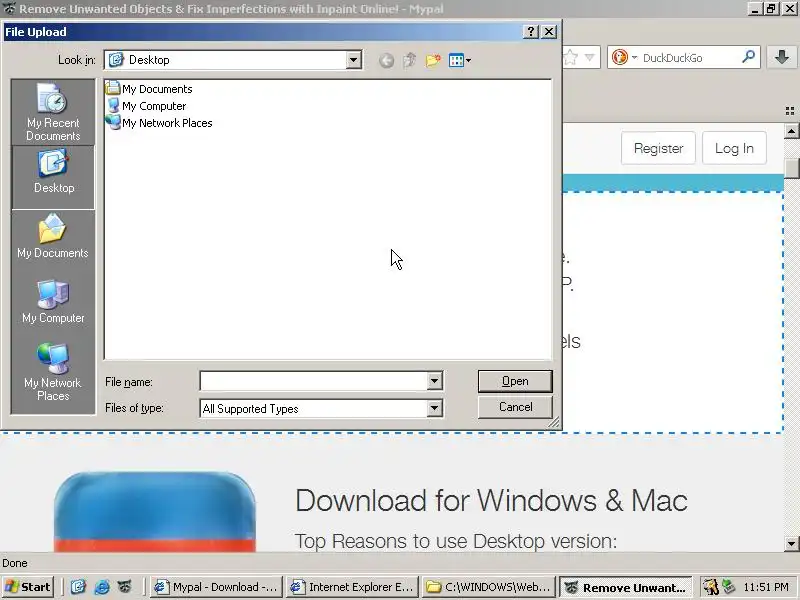Select My Computer in the file list
800x600 pixels.
[146, 106]
